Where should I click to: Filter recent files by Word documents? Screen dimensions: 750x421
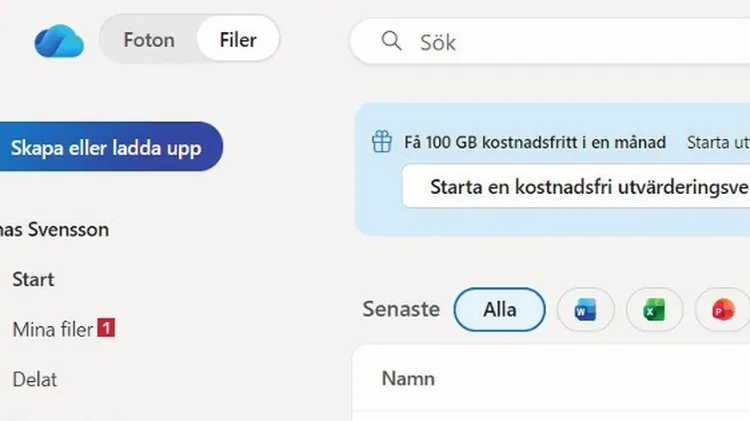pyautogui.click(x=585, y=310)
